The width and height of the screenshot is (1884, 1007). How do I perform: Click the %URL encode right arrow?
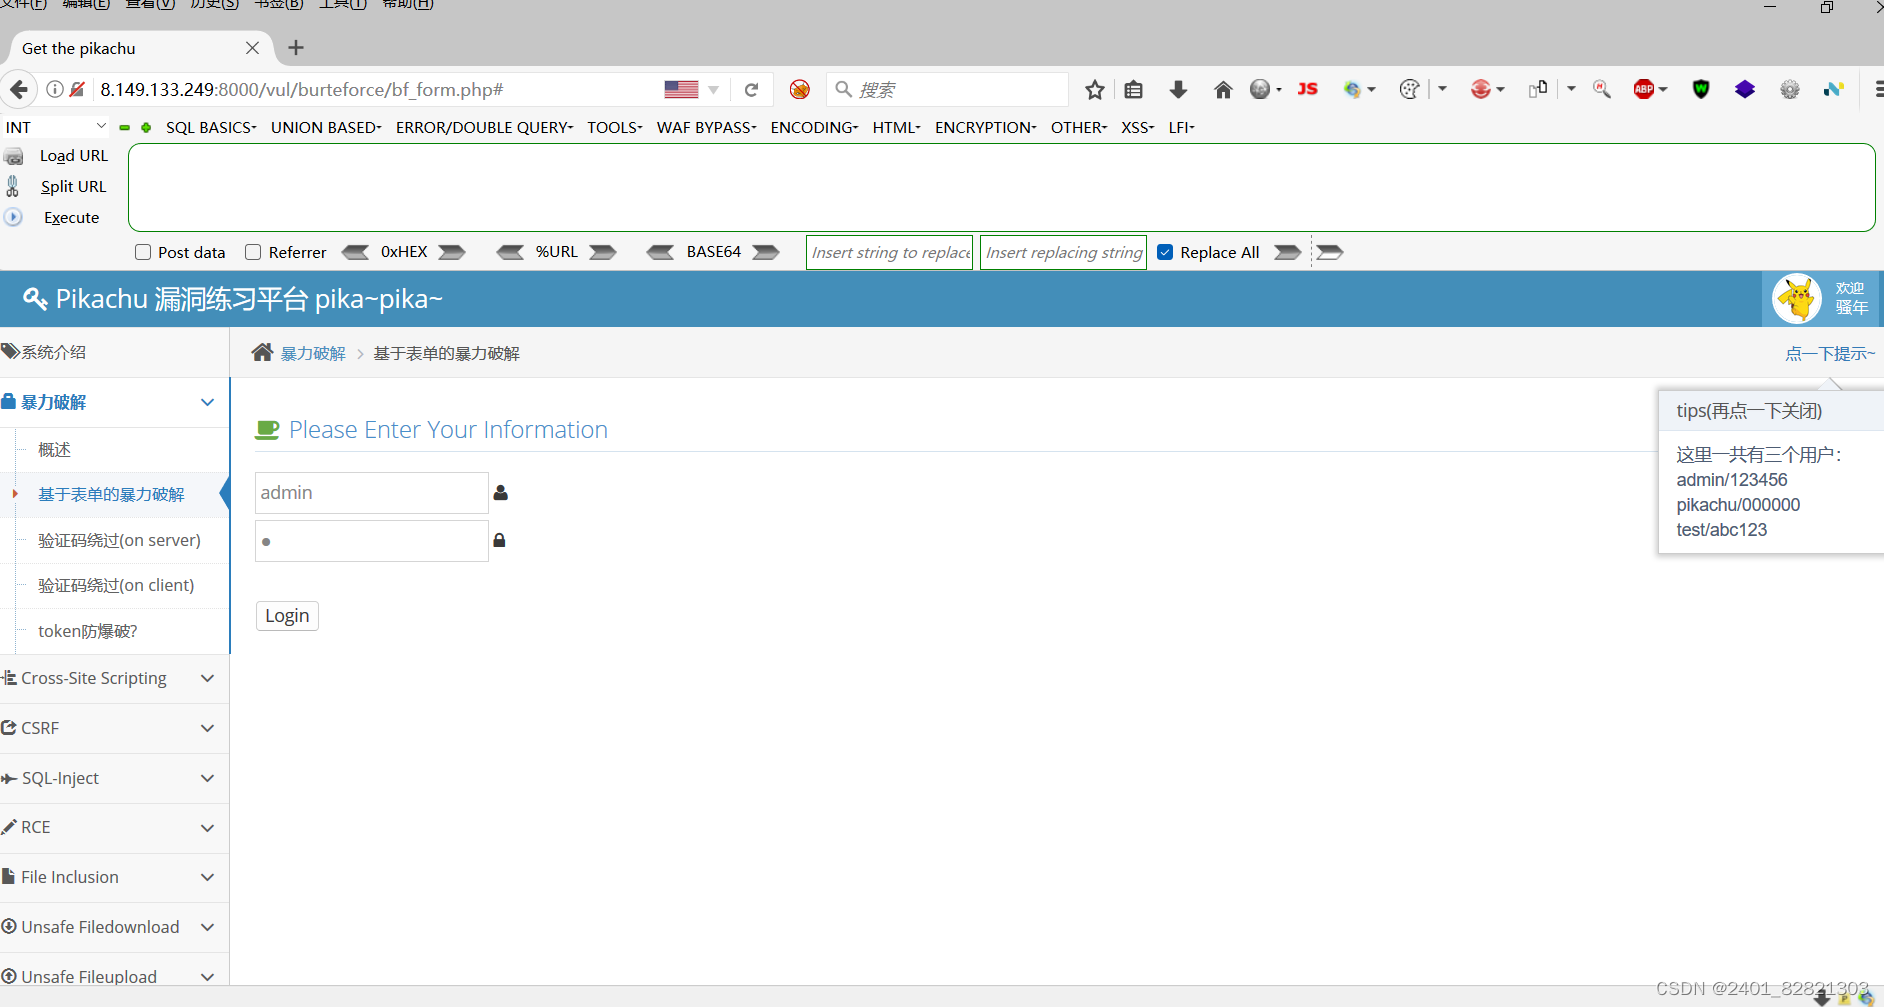[x=603, y=252]
